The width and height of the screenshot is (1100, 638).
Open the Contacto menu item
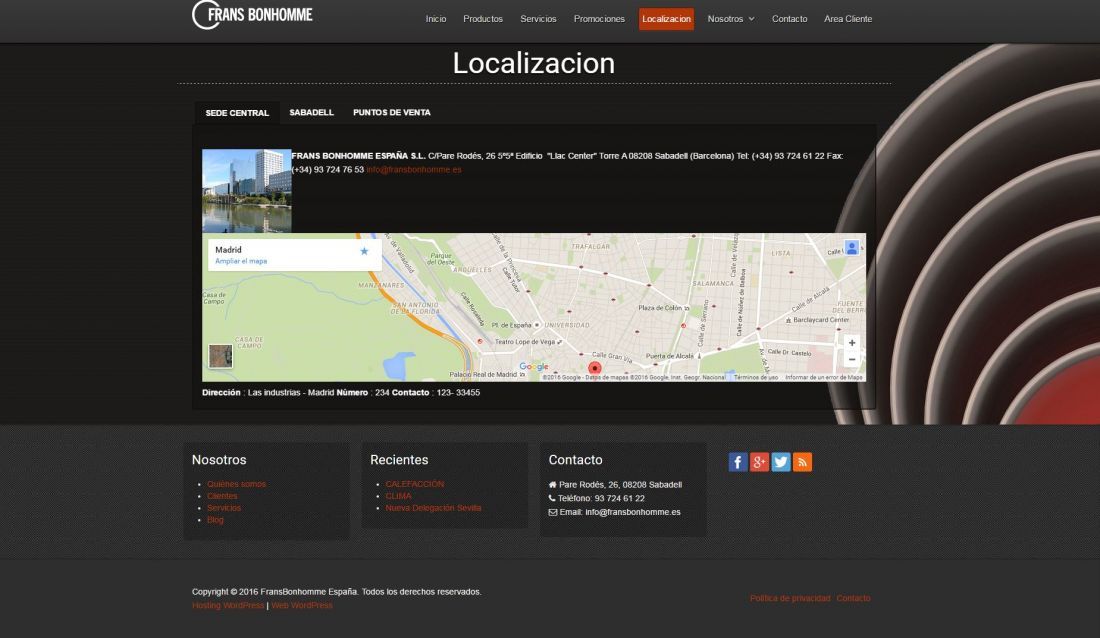pos(789,19)
